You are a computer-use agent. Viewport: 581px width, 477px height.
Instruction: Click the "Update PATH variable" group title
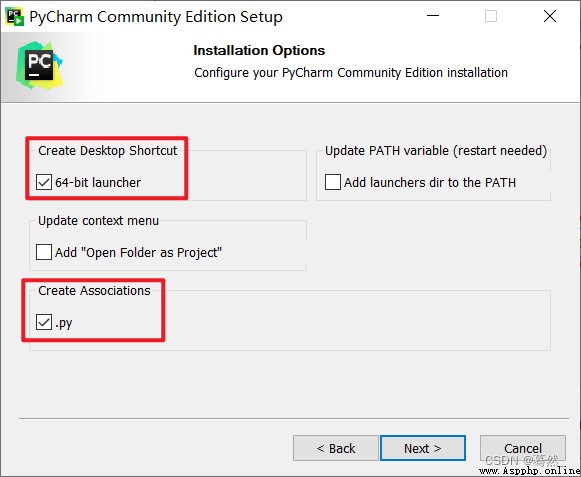coord(436,150)
